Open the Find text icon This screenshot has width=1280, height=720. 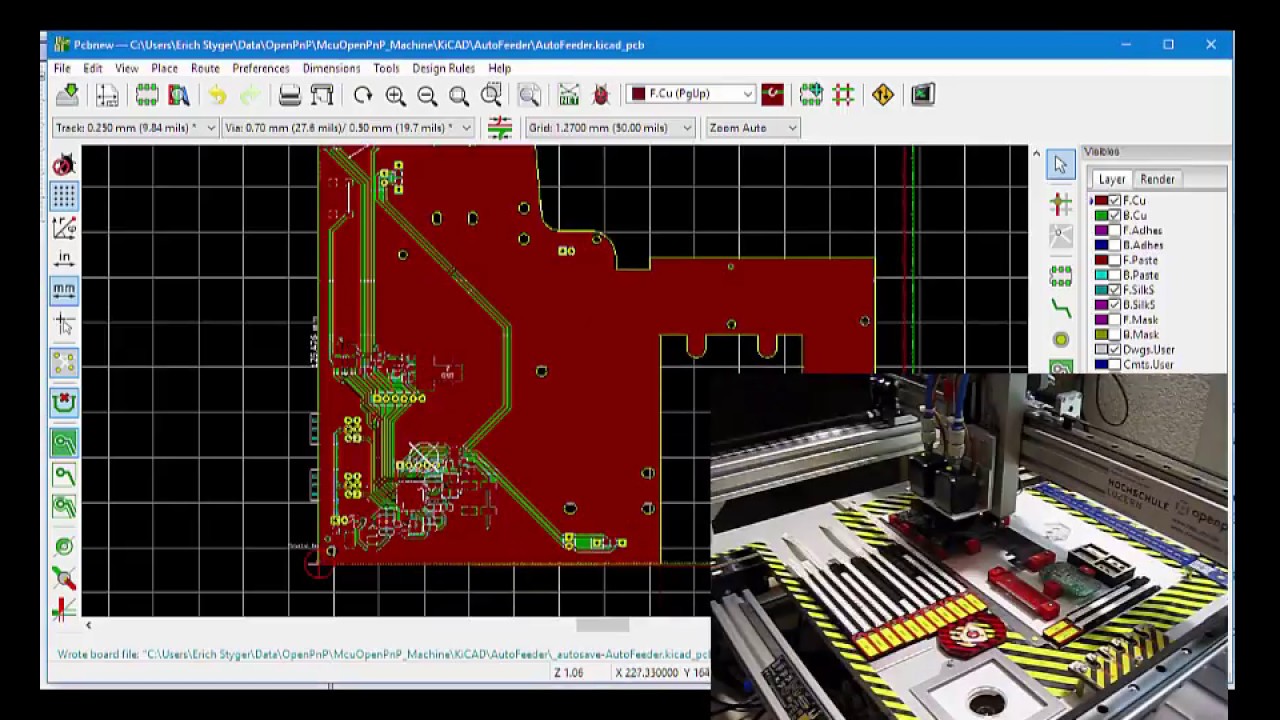pyautogui.click(x=529, y=95)
